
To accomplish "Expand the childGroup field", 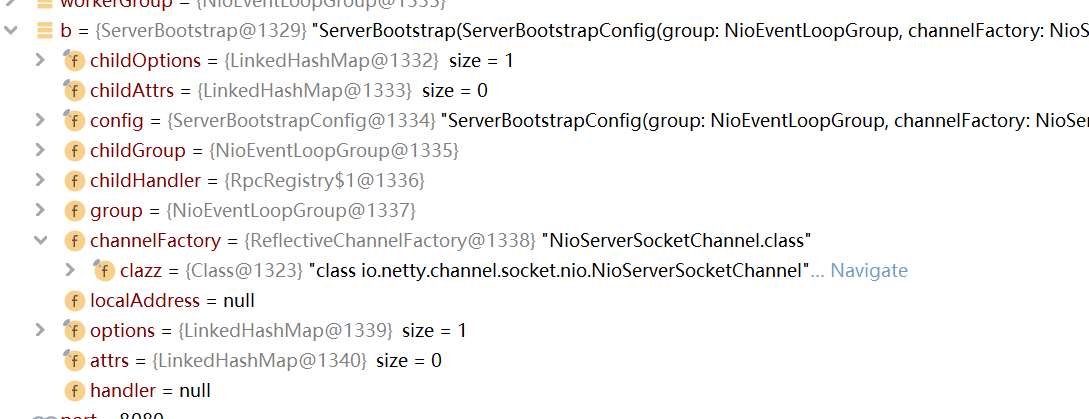I will coord(41,150).
